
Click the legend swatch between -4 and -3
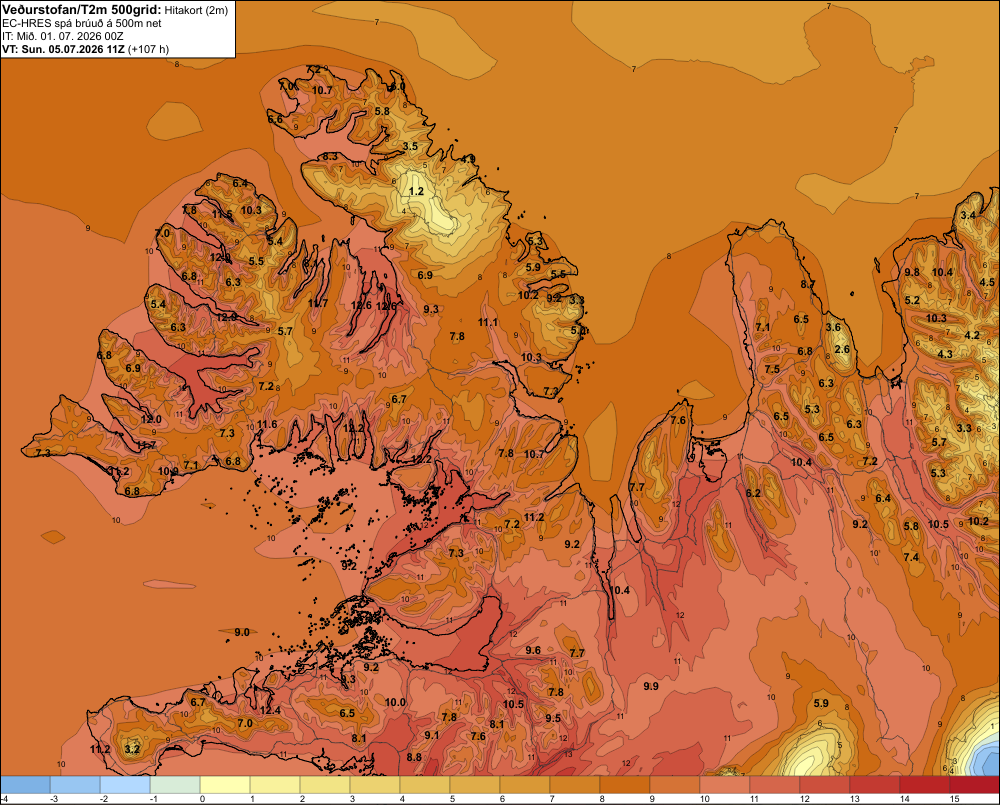(25, 785)
